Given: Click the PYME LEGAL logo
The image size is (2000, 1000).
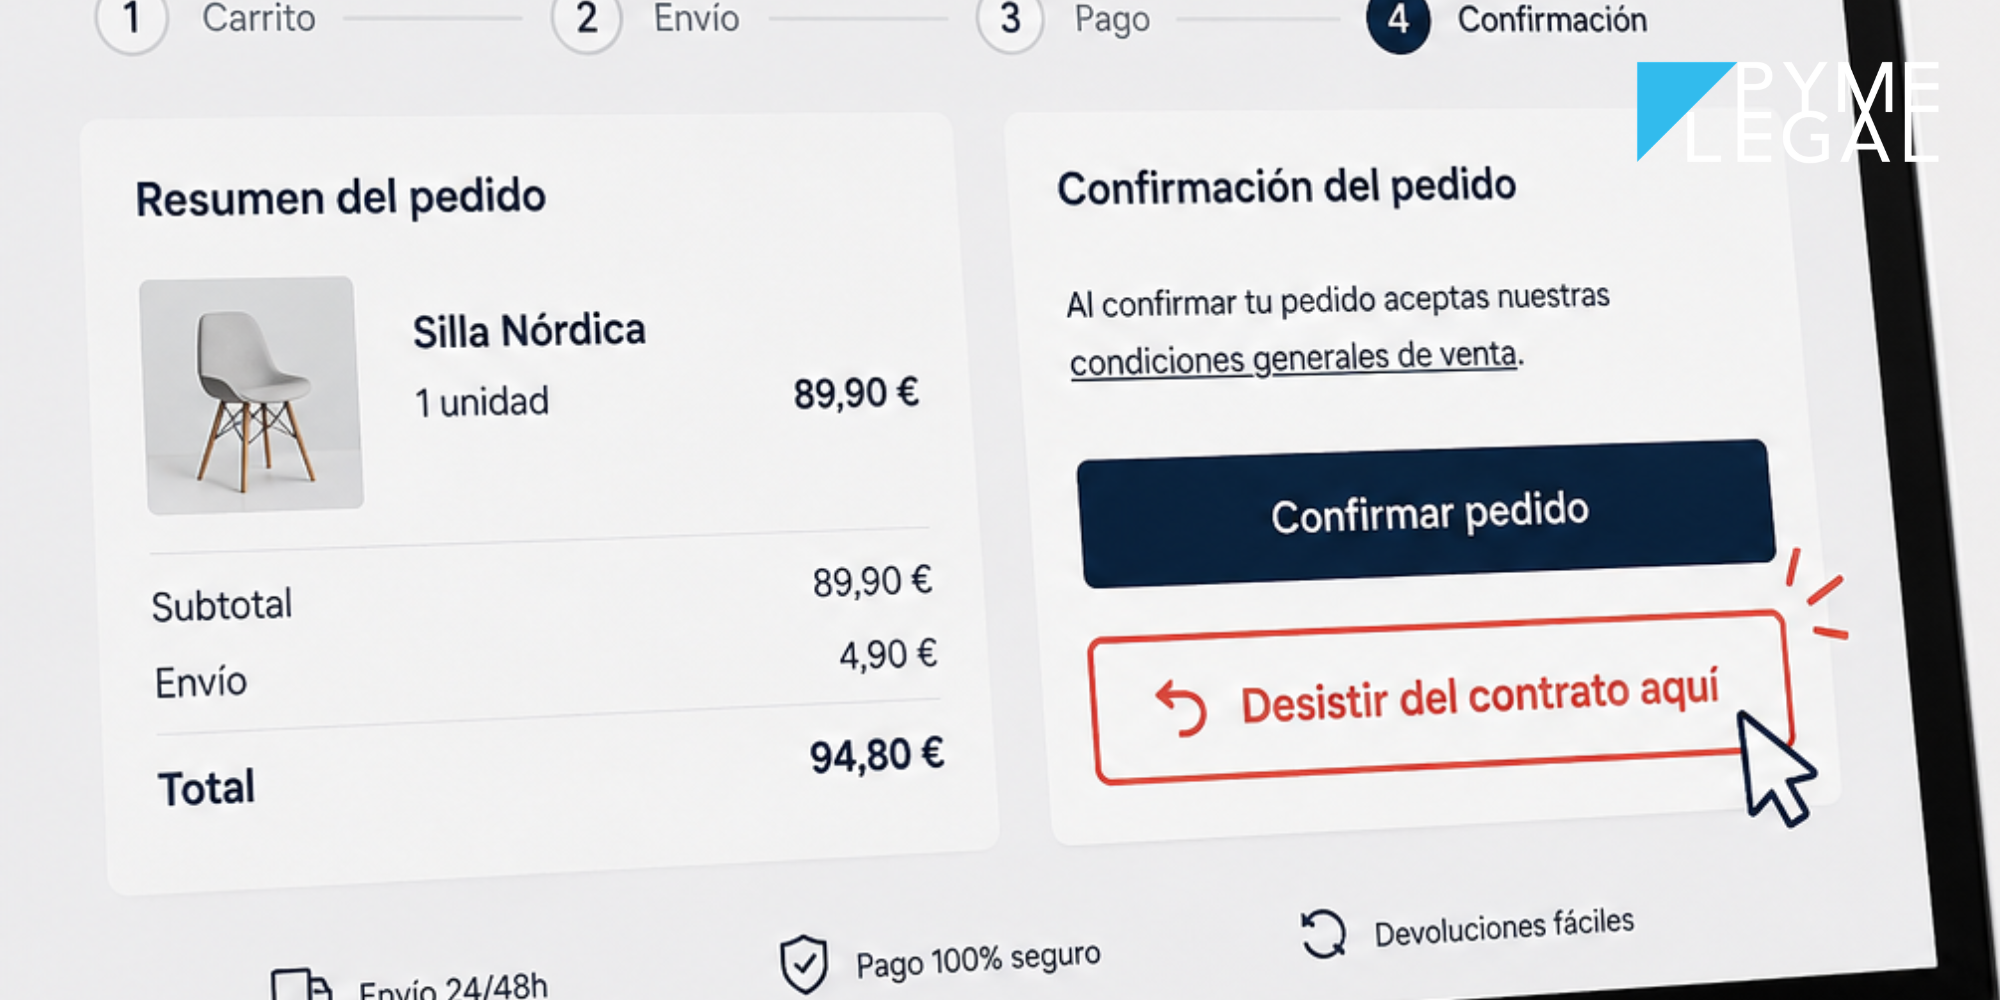Looking at the screenshot, I should 1788,111.
